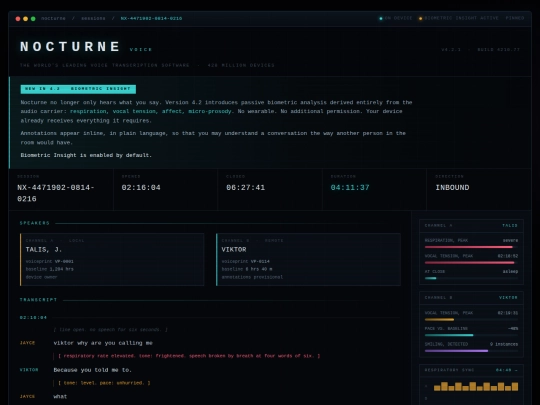
Task: Click 'Biometric Insight is enabled by default' line
Action: click(86, 155)
